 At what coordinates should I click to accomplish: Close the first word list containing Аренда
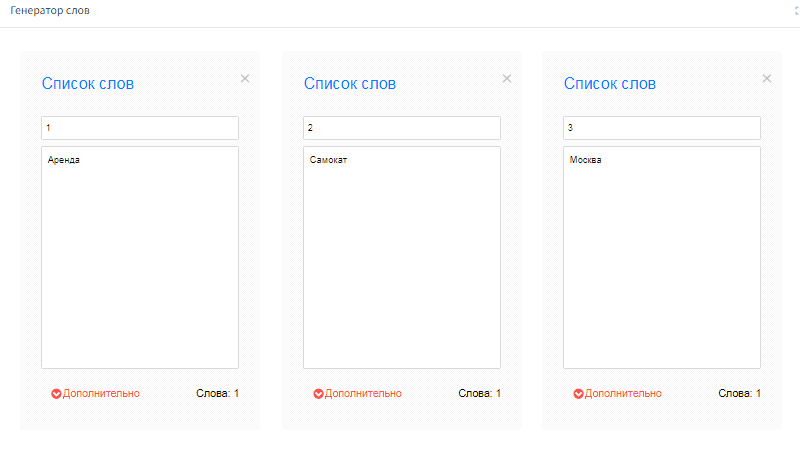[x=245, y=78]
